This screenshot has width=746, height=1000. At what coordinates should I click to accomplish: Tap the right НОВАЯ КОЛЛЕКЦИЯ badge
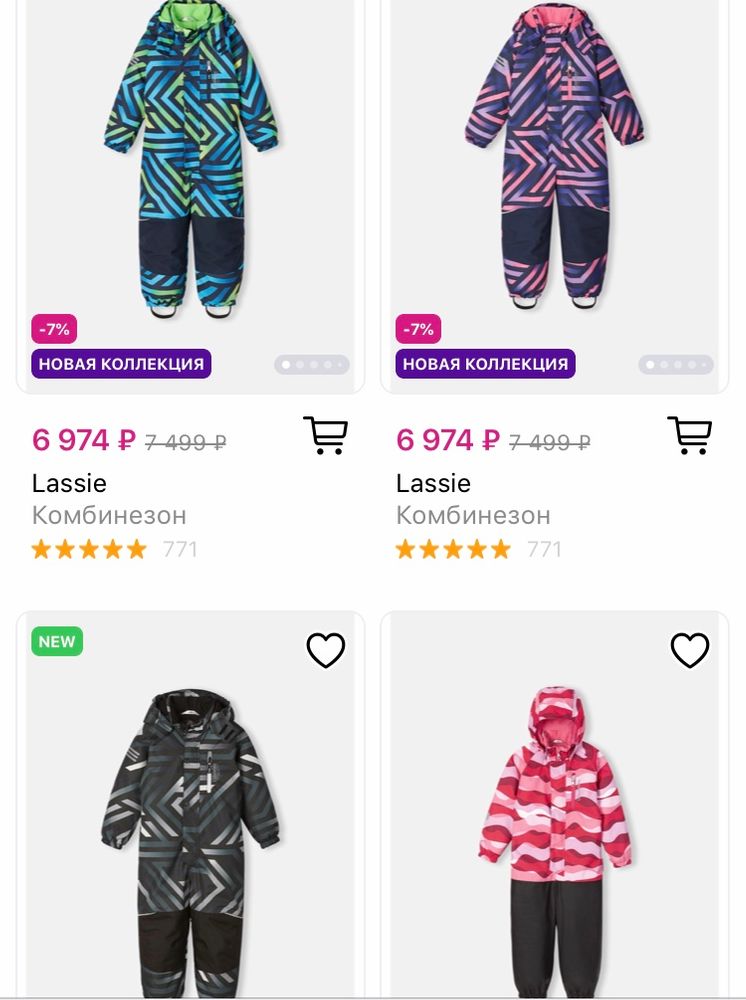coord(485,363)
